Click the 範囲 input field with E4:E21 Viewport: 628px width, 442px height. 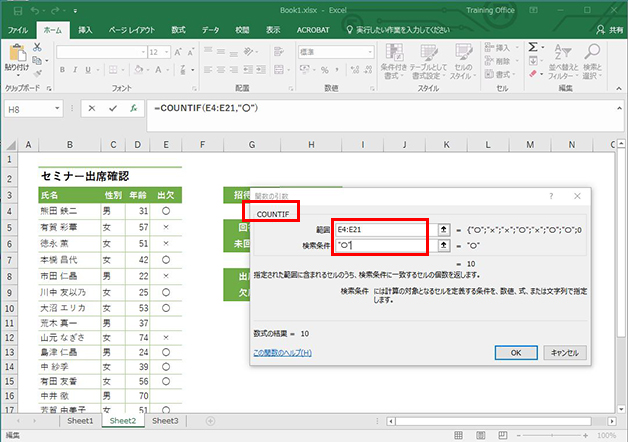[380, 229]
